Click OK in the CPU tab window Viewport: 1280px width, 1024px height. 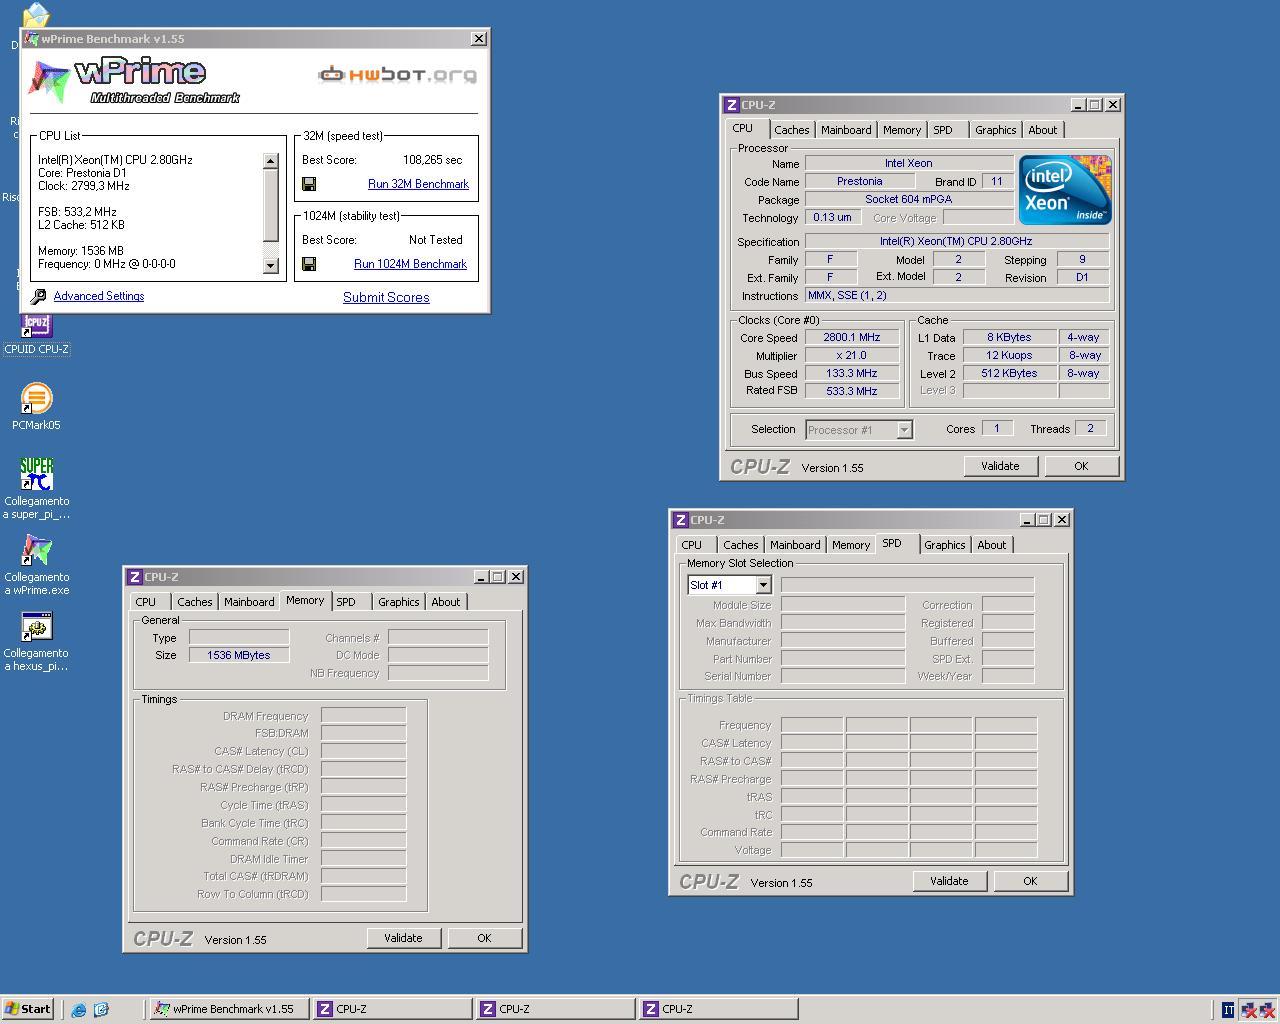pos(1081,466)
